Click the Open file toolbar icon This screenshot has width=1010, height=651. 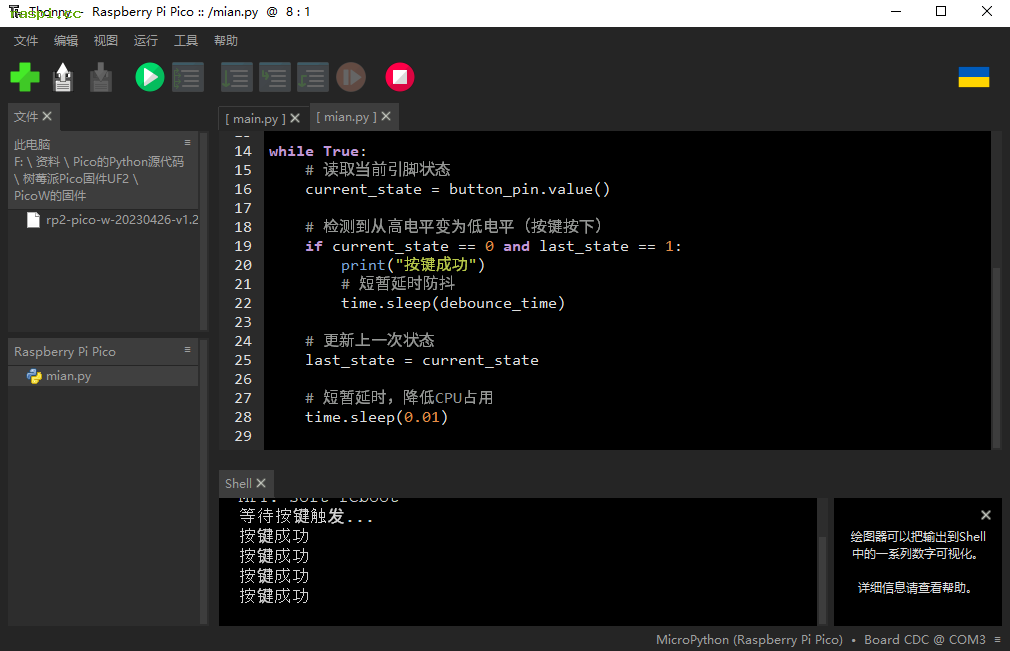click(x=63, y=77)
